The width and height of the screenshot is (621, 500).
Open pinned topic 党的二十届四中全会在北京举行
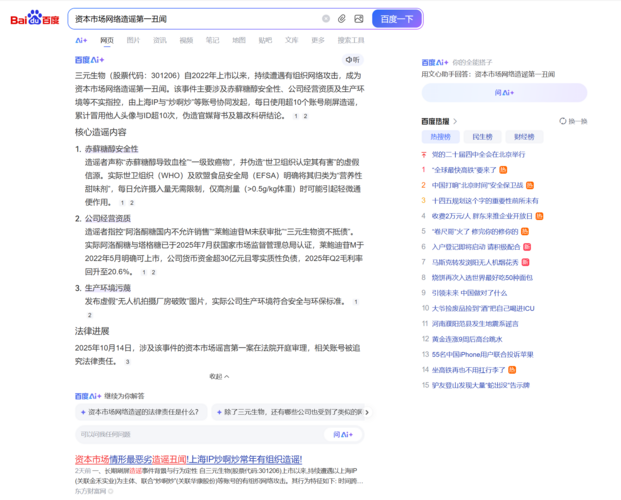point(478,154)
